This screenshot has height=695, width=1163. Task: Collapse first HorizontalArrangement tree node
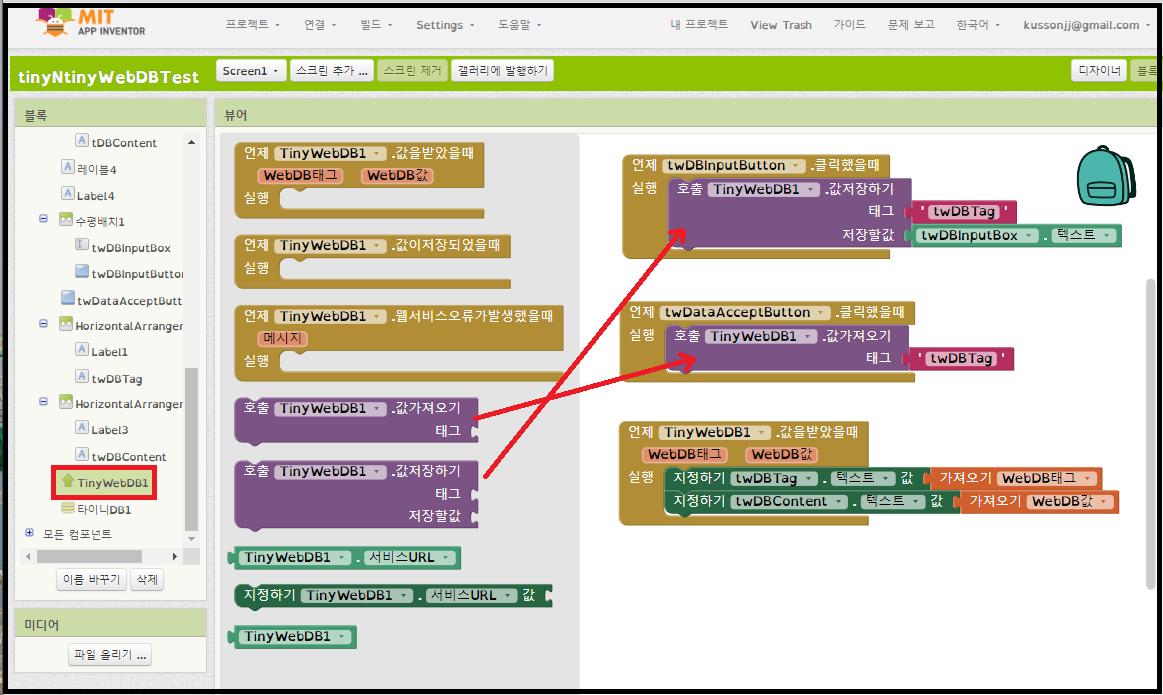coord(43,323)
